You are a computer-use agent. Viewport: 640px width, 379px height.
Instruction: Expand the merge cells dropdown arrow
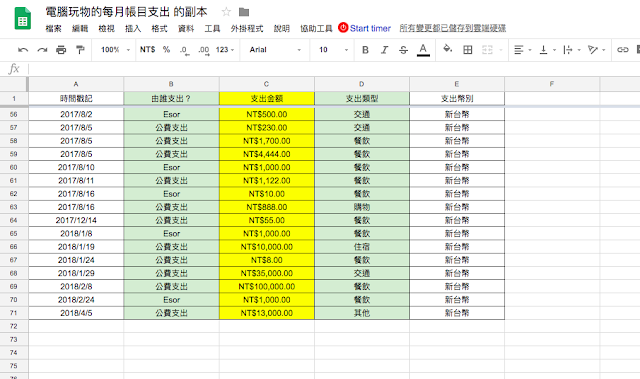[501, 50]
